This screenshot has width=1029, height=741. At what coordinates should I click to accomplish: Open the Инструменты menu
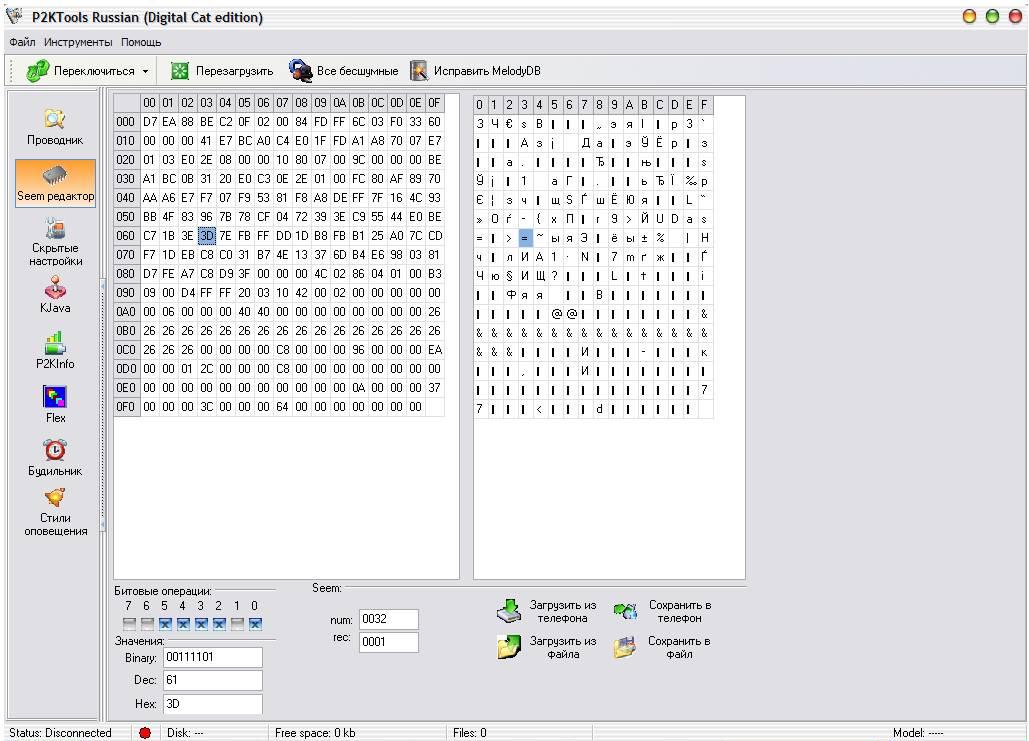(x=78, y=42)
